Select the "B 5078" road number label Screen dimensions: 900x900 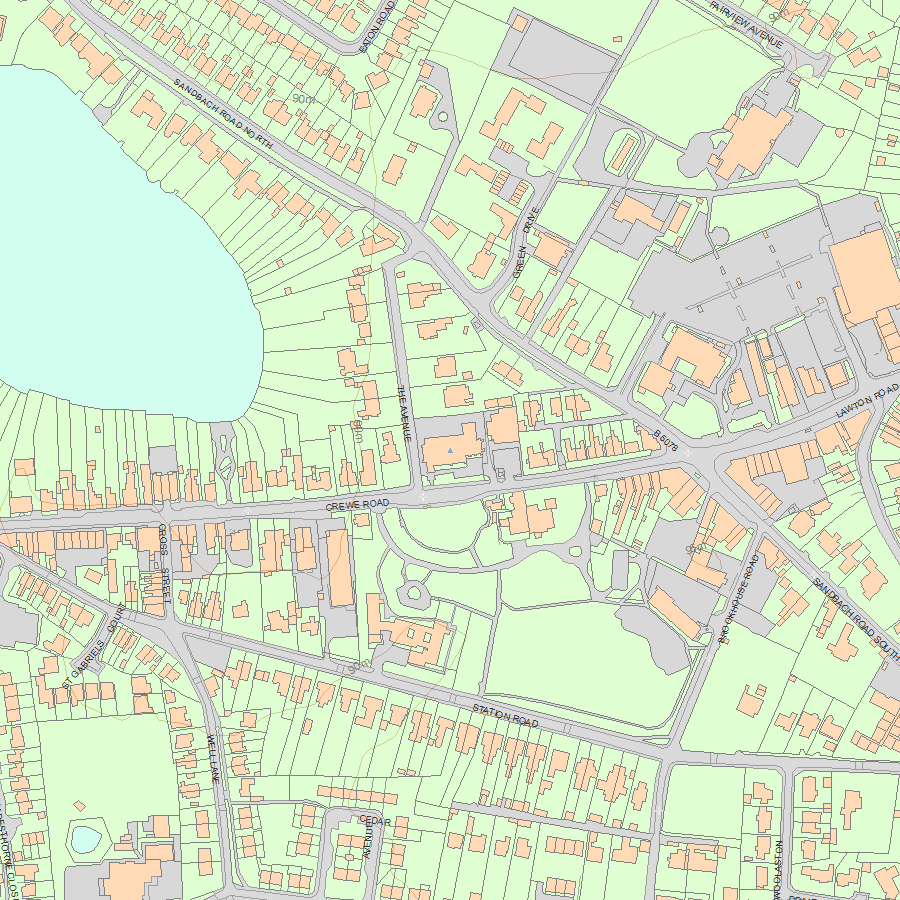point(665,442)
